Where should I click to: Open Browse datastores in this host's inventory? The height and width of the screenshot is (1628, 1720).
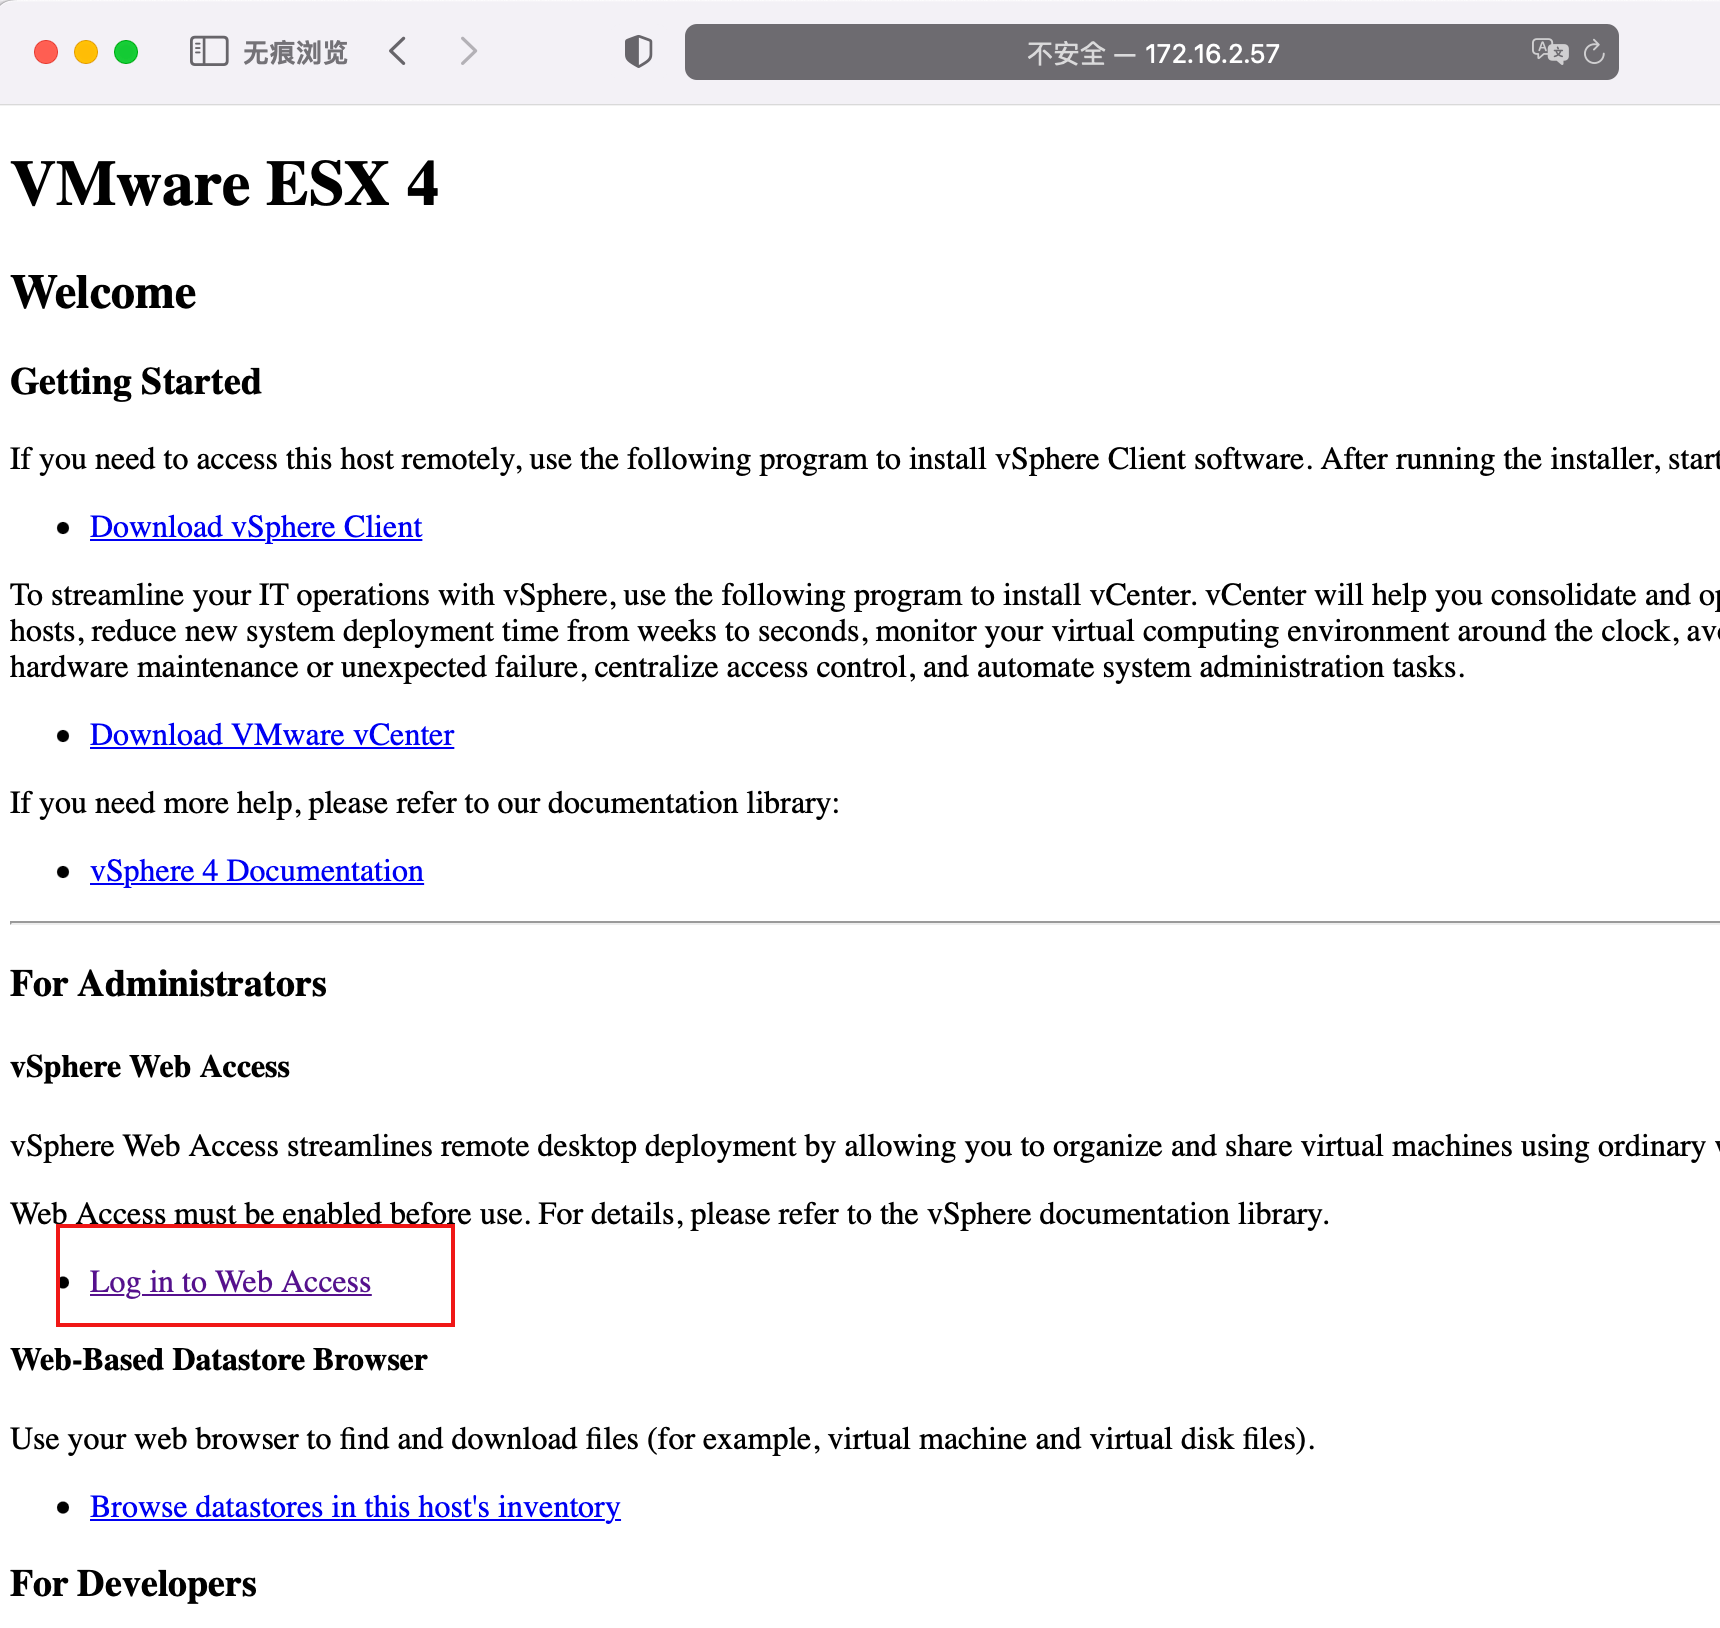pos(354,1507)
